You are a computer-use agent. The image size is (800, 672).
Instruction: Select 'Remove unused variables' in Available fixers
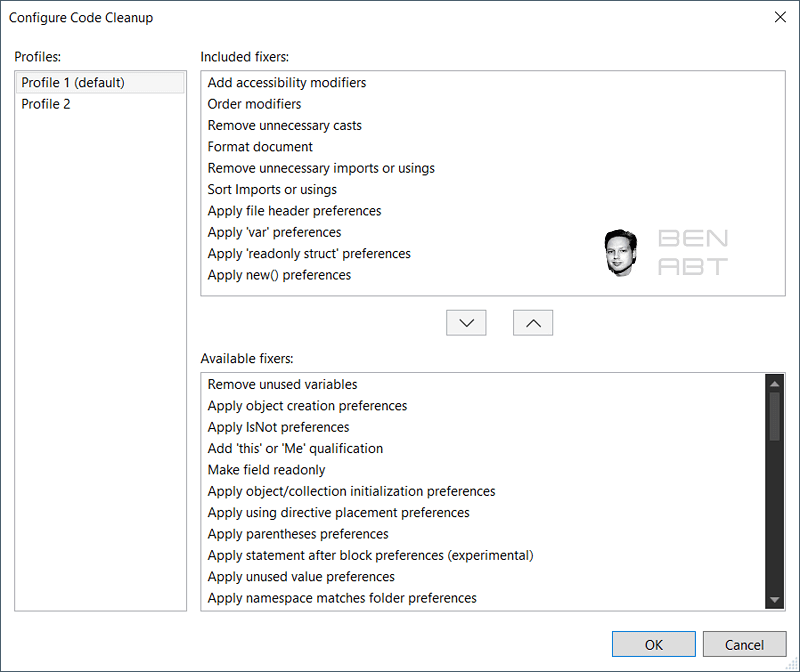pos(280,384)
